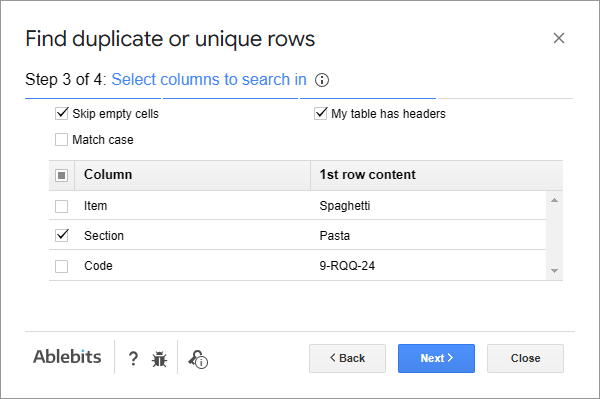Click the info icon beside step title

[x=321, y=80]
